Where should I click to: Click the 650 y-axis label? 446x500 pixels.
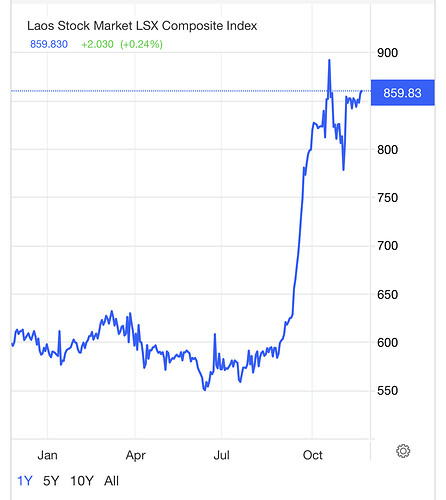click(x=387, y=295)
